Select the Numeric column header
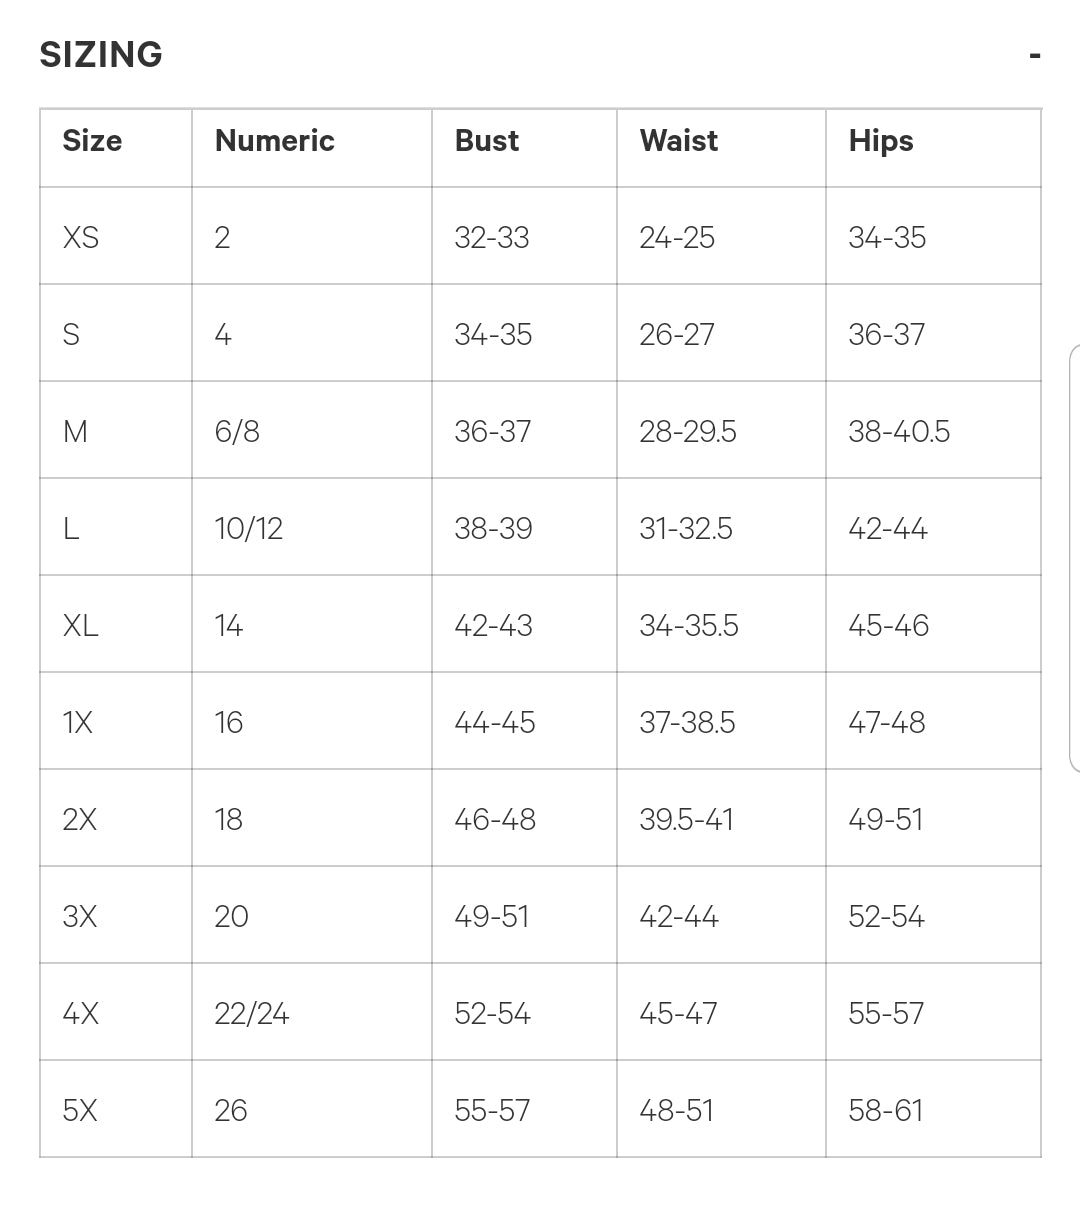This screenshot has height=1217, width=1080. [274, 141]
